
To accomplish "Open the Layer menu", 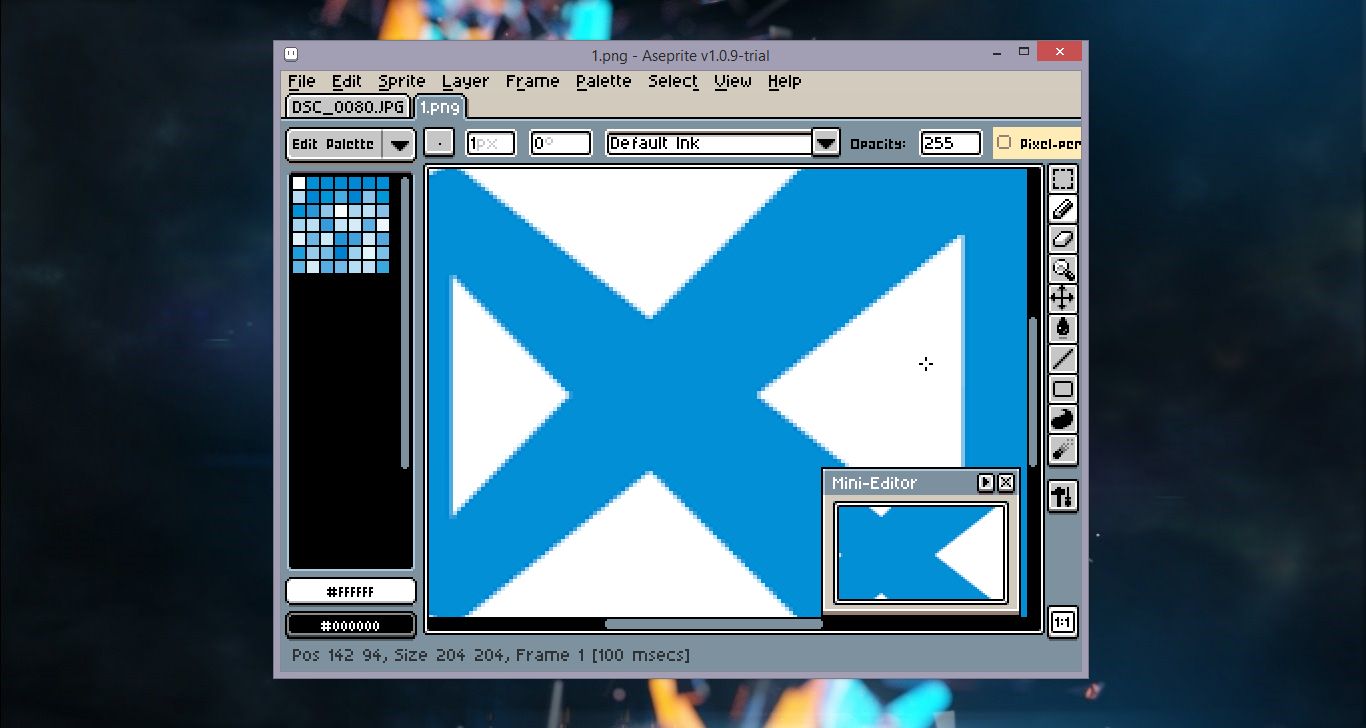I will point(465,81).
